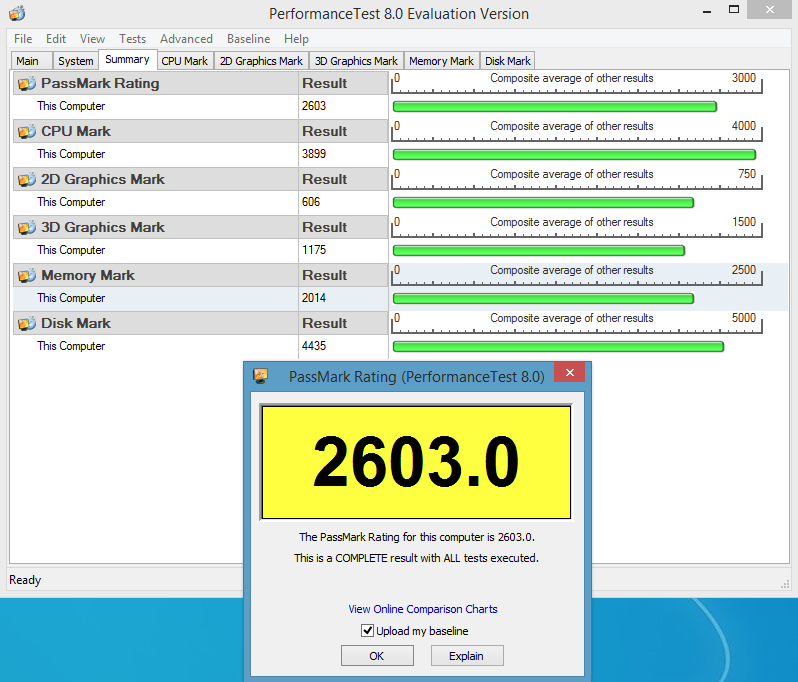Open the Tests menu

[132, 39]
